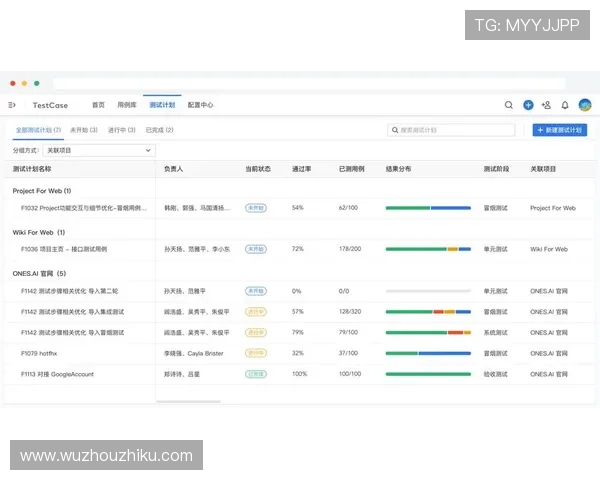Show the 进行中 (3) filter tab

point(122,130)
